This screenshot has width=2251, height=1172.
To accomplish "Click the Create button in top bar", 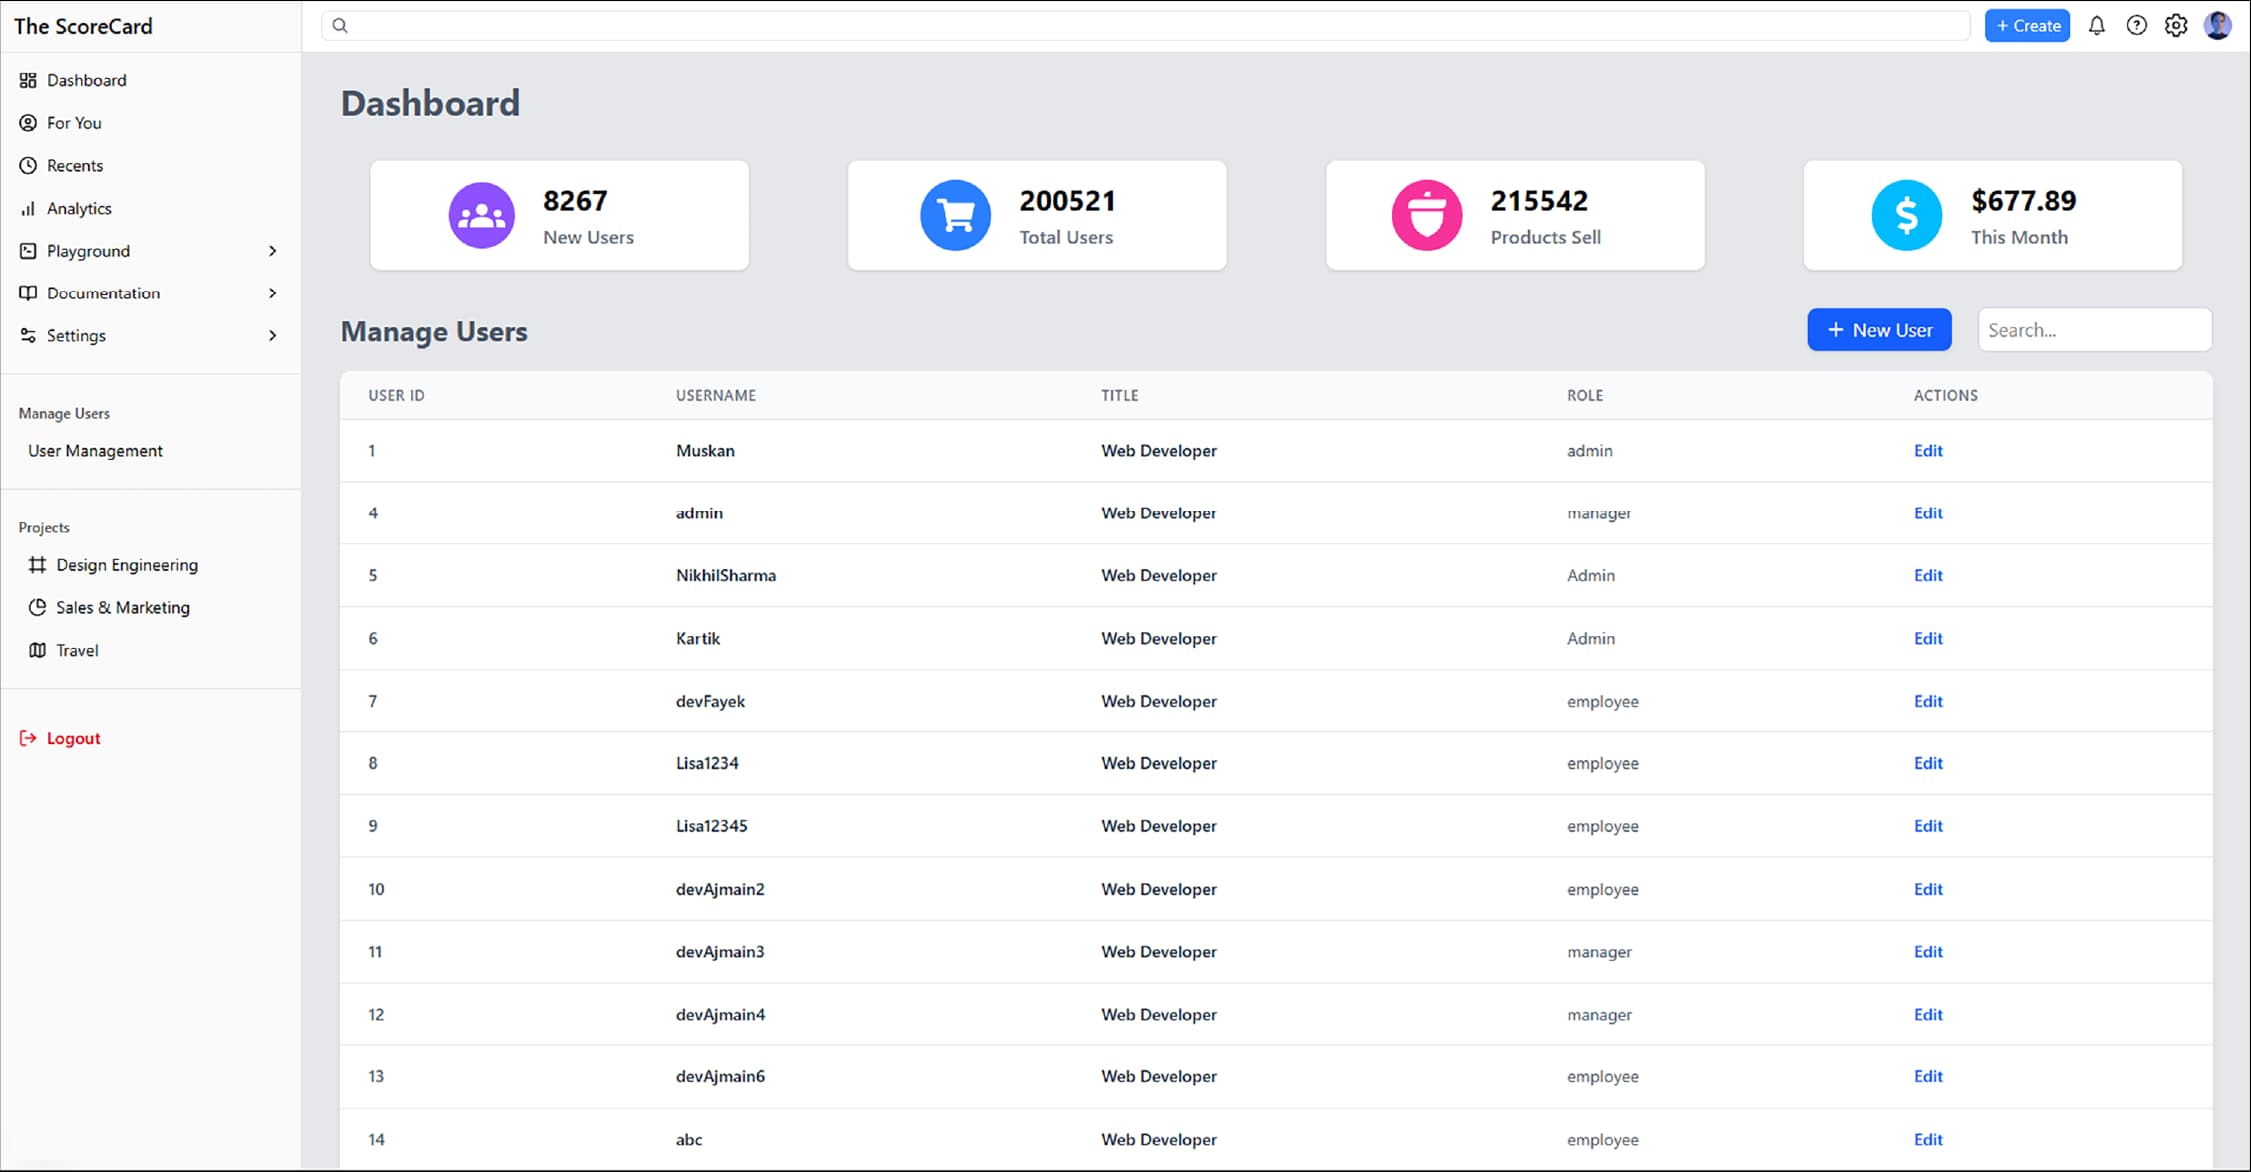I will point(2027,26).
